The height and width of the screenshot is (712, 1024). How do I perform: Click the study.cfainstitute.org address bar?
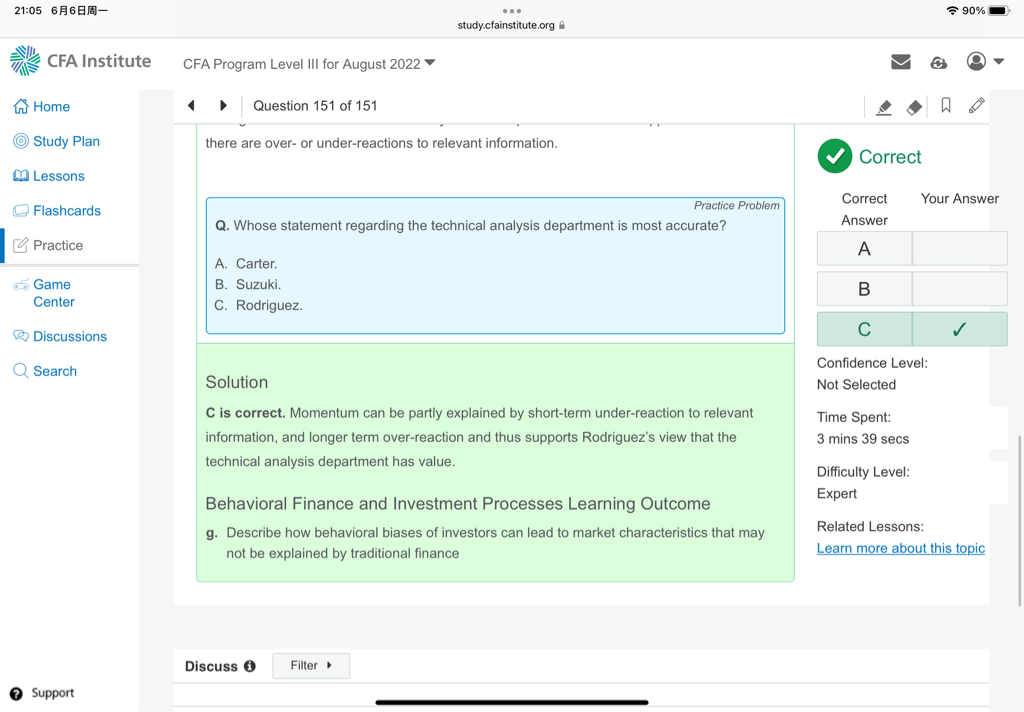[x=511, y=25]
